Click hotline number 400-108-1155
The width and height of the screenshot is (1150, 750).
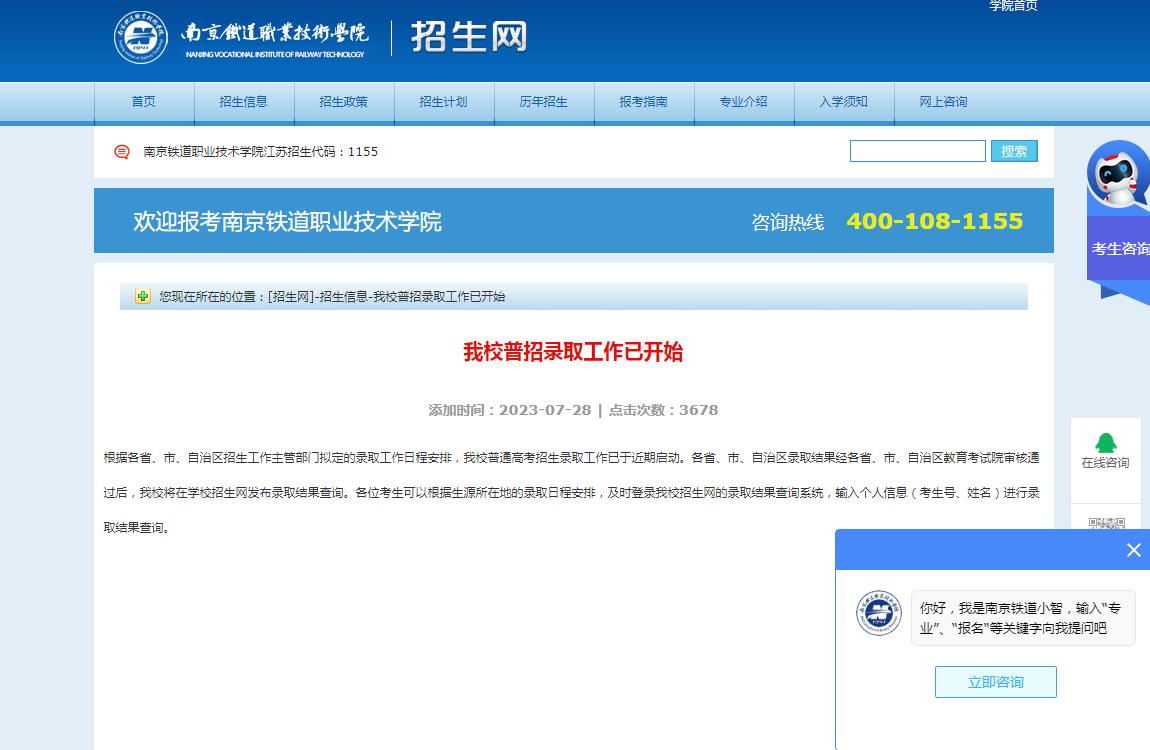coord(934,221)
